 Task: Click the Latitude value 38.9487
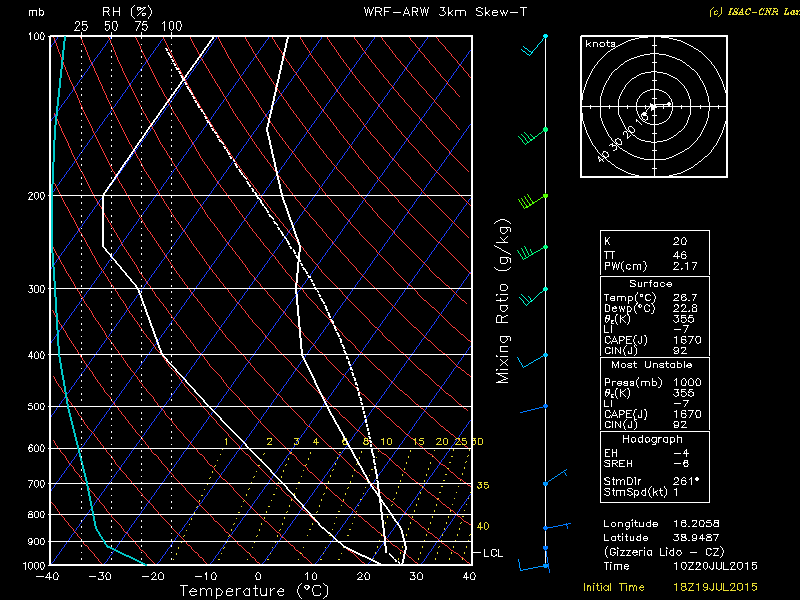pos(696,538)
